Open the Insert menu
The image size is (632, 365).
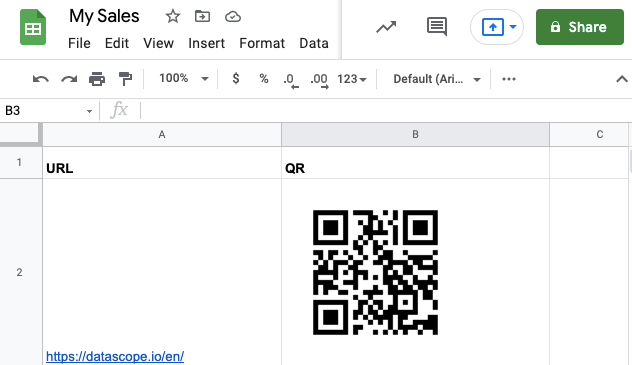click(x=206, y=43)
